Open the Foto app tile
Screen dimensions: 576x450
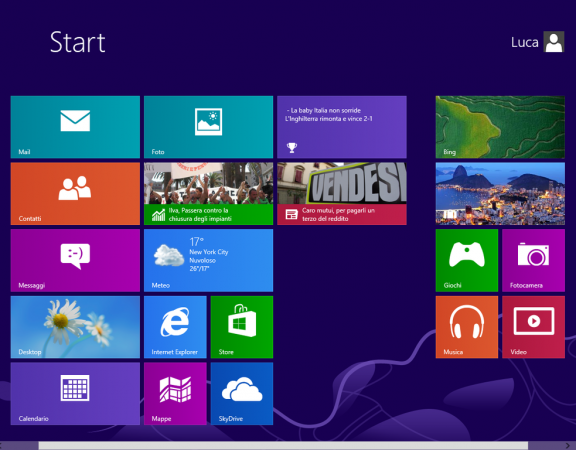(208, 127)
